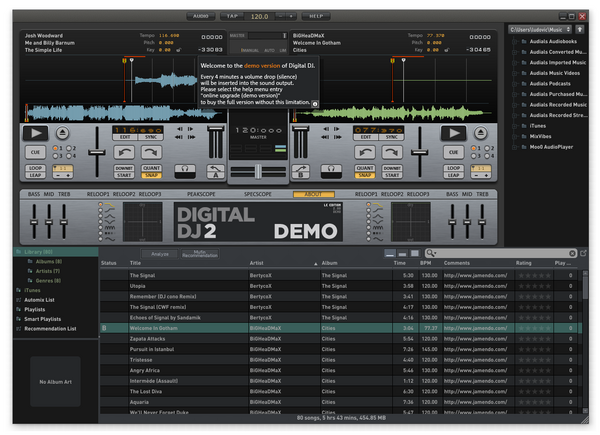Image resolution: width=600 pixels, height=435 pixels.
Task: Switch to the medium list view layout
Action: (x=402, y=253)
